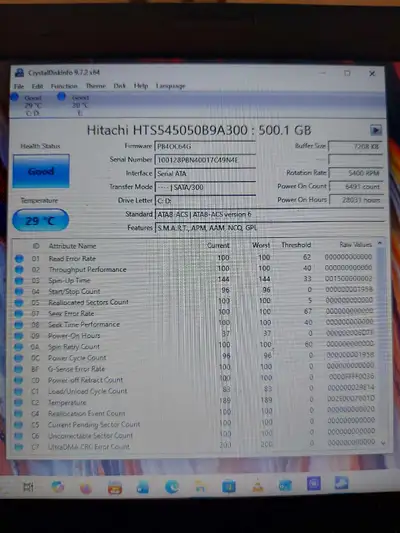400x533 pixels.
Task: Open the Function menu
Action: tap(64, 86)
